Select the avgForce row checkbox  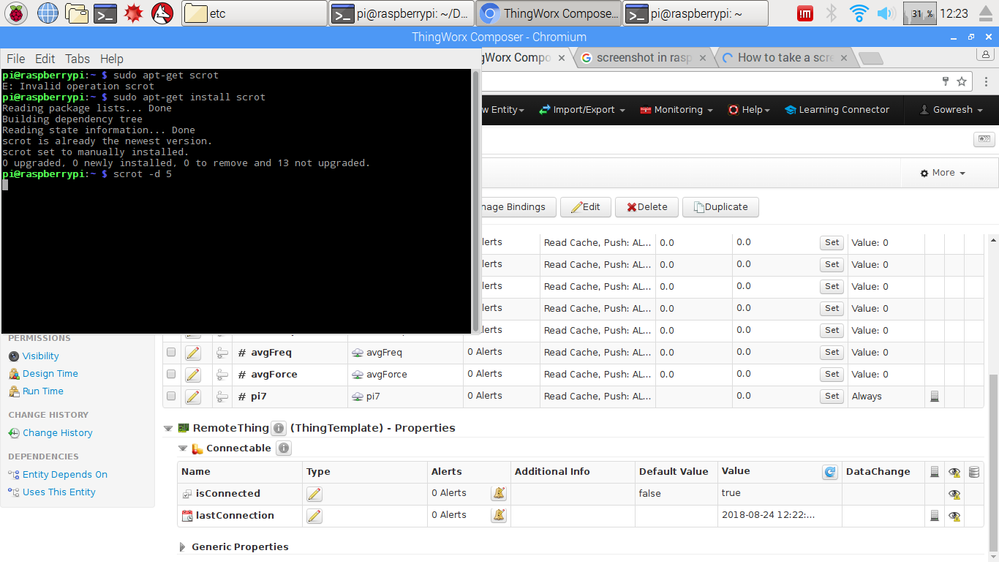click(171, 374)
